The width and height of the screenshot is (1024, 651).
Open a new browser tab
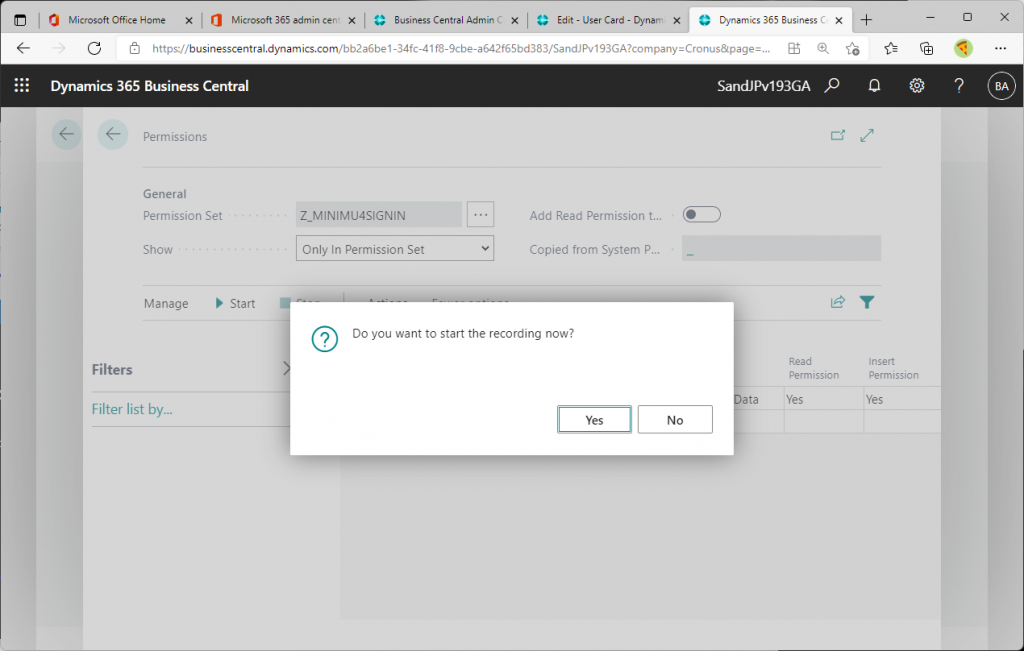[x=866, y=20]
